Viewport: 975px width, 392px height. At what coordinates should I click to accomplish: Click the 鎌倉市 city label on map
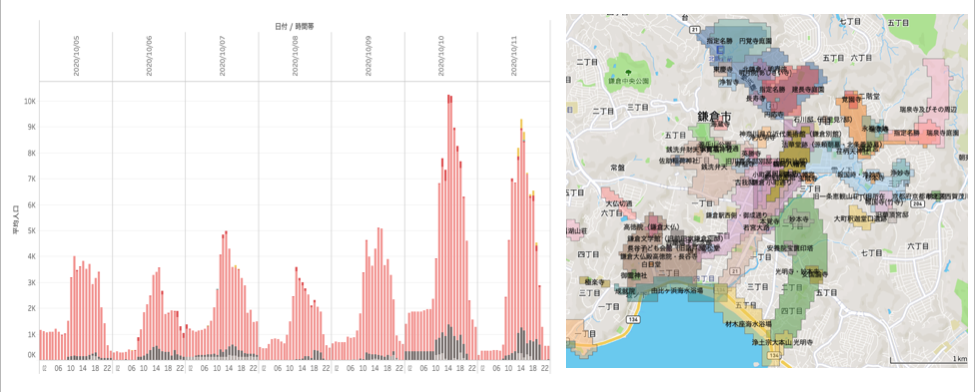pos(714,117)
